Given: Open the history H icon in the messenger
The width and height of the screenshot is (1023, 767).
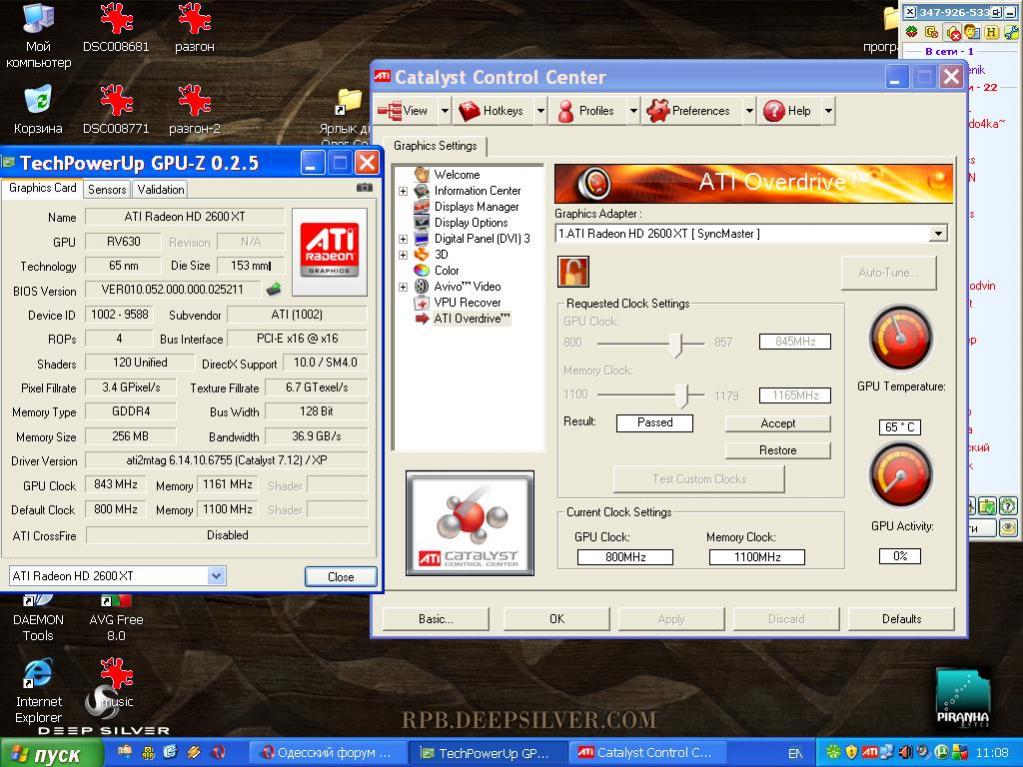Looking at the screenshot, I should coord(992,31).
